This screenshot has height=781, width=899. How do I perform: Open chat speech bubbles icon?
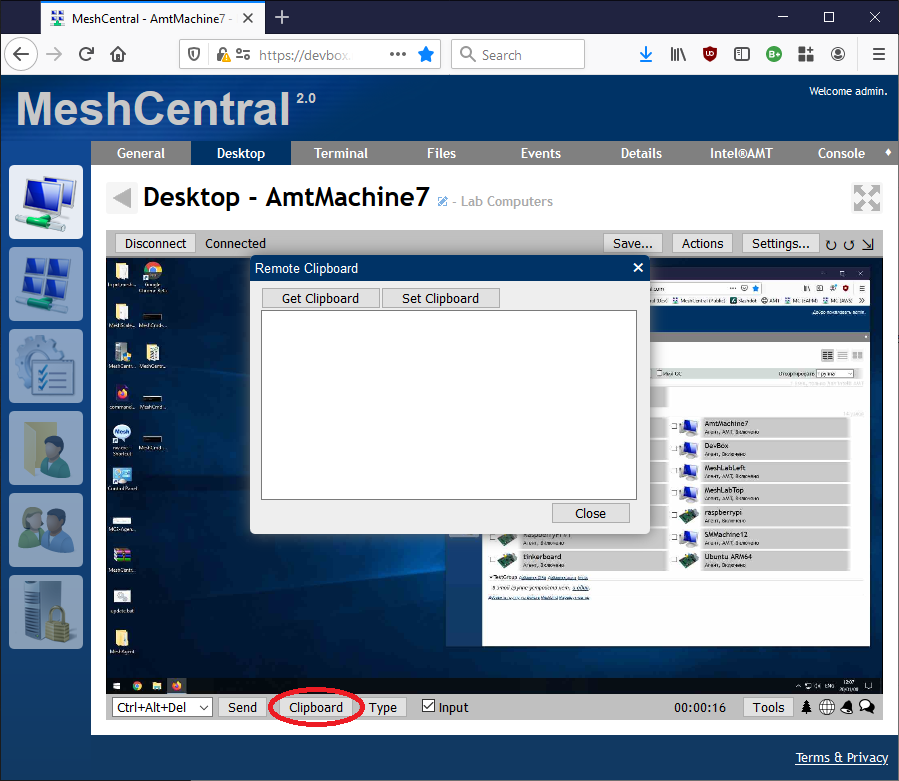[867, 707]
